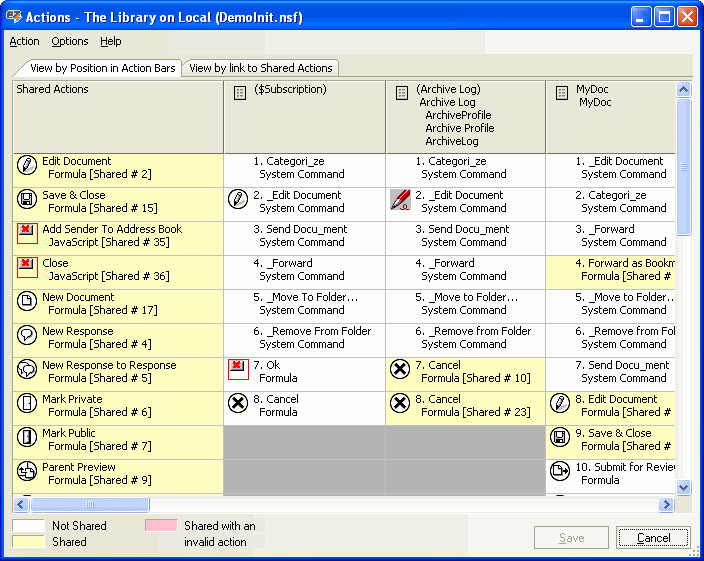The height and width of the screenshot is (561, 704).
Task: Click the Mark Private icon
Action: pyautogui.click(x=27, y=405)
